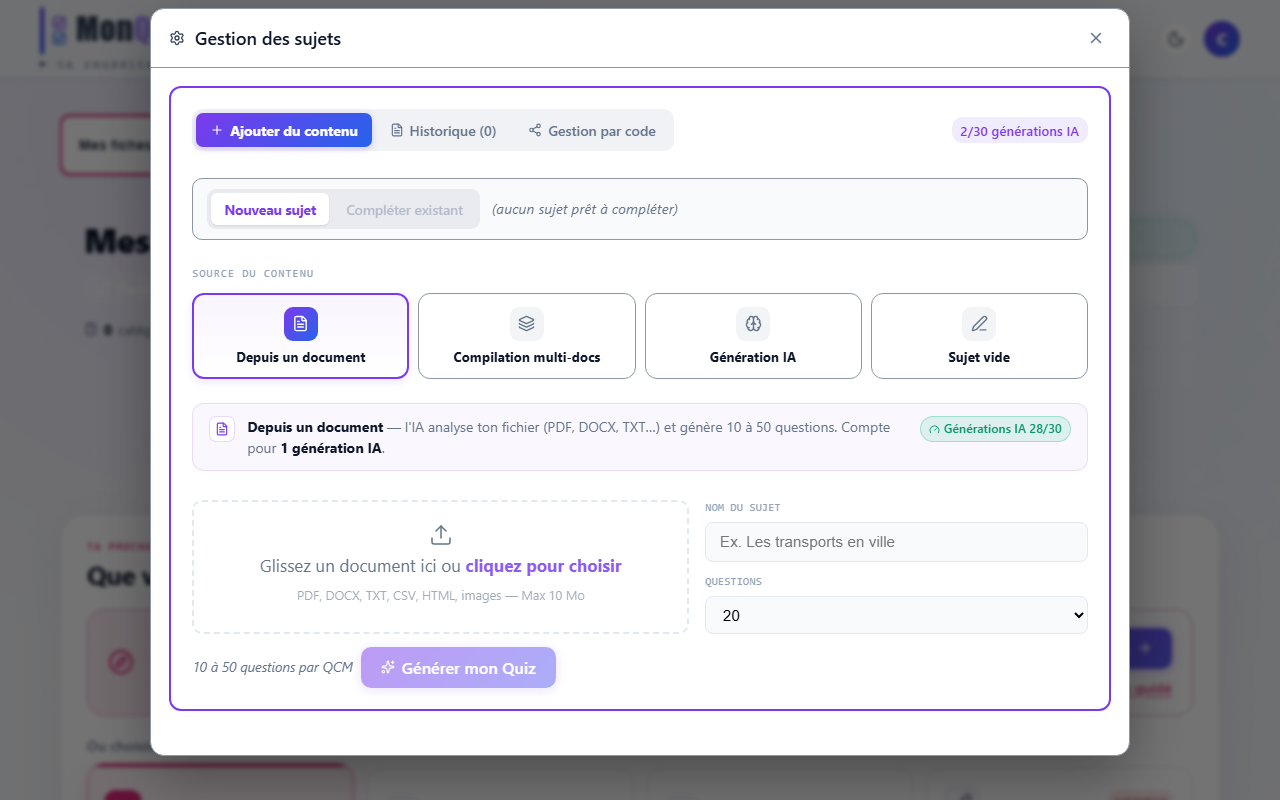
Task: Switch to Compléter existant mode
Action: click(405, 210)
